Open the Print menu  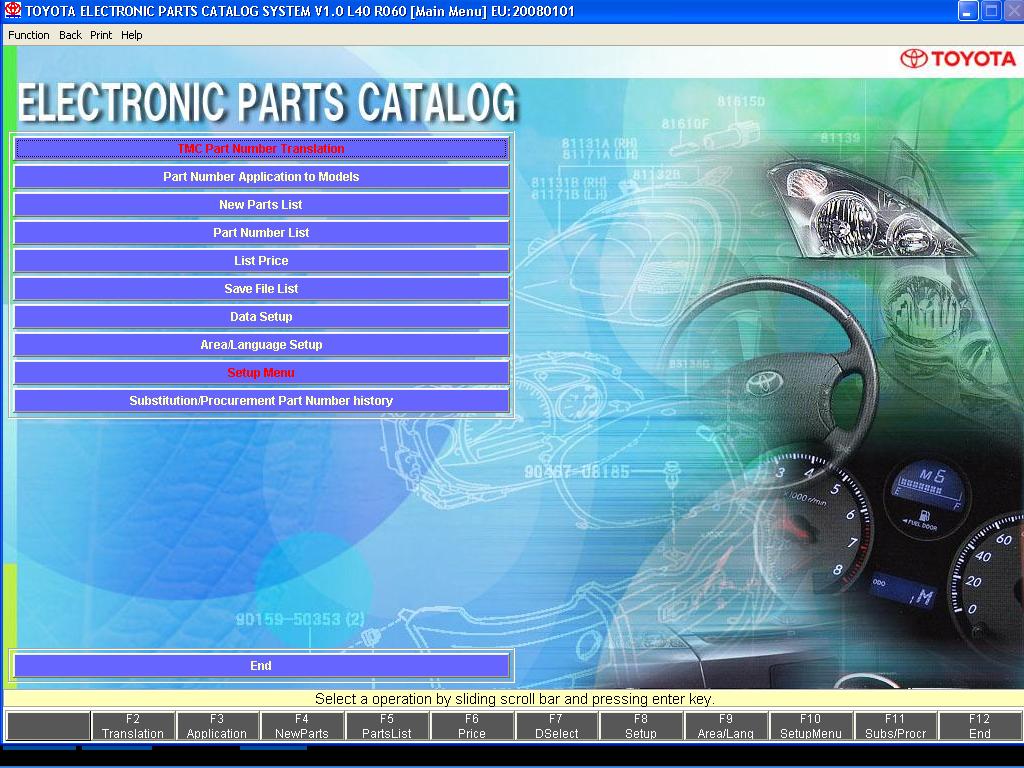[101, 35]
